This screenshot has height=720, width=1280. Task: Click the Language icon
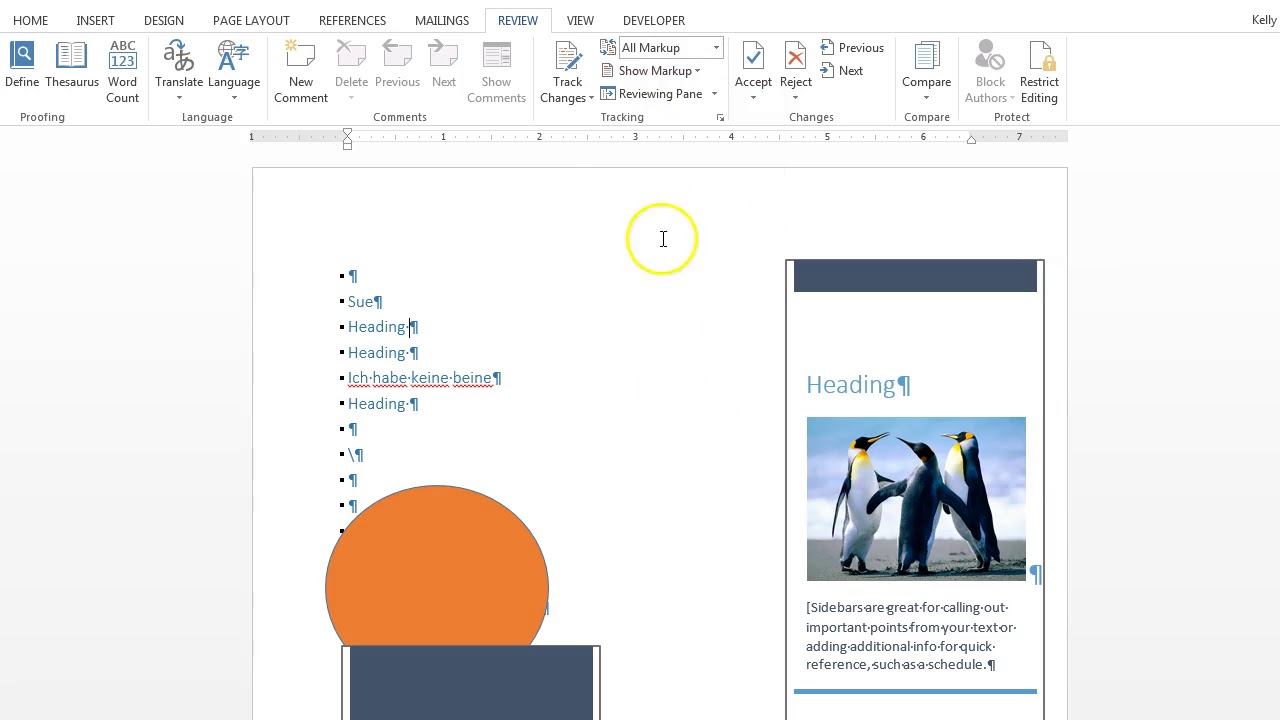coord(233,56)
